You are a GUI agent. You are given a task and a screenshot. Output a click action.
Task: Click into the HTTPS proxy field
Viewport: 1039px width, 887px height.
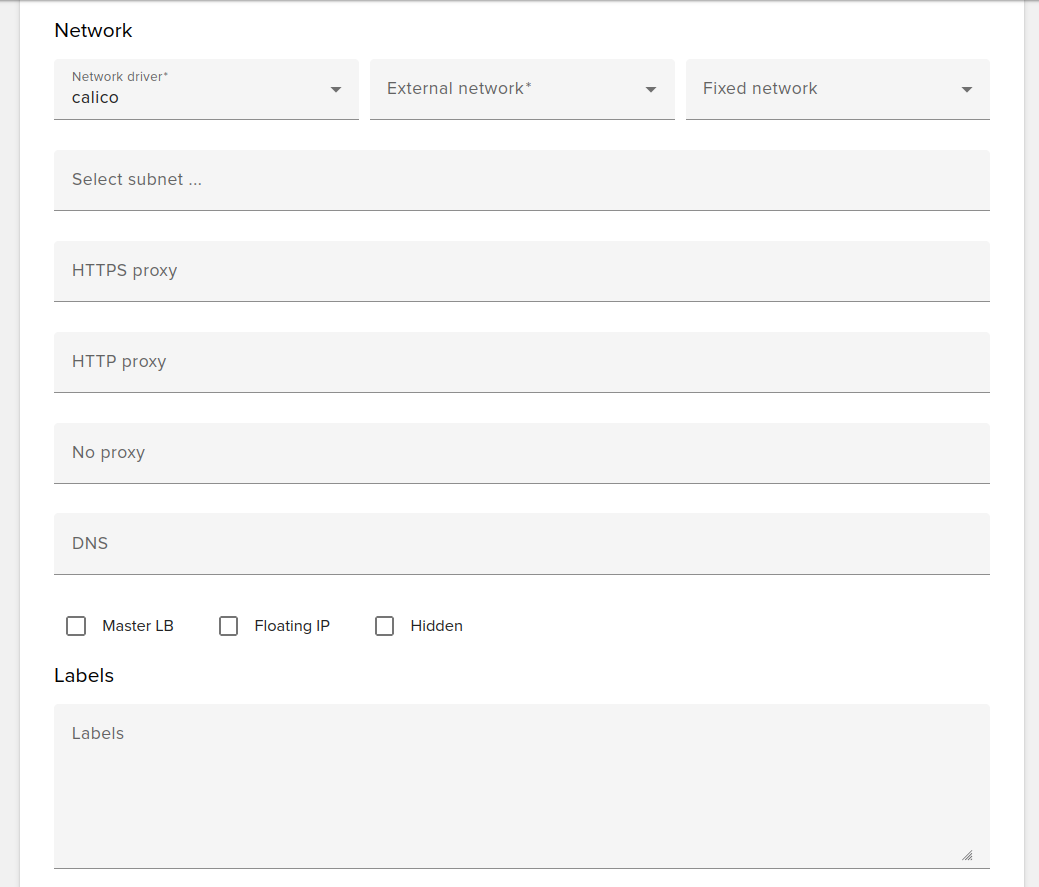click(520, 270)
